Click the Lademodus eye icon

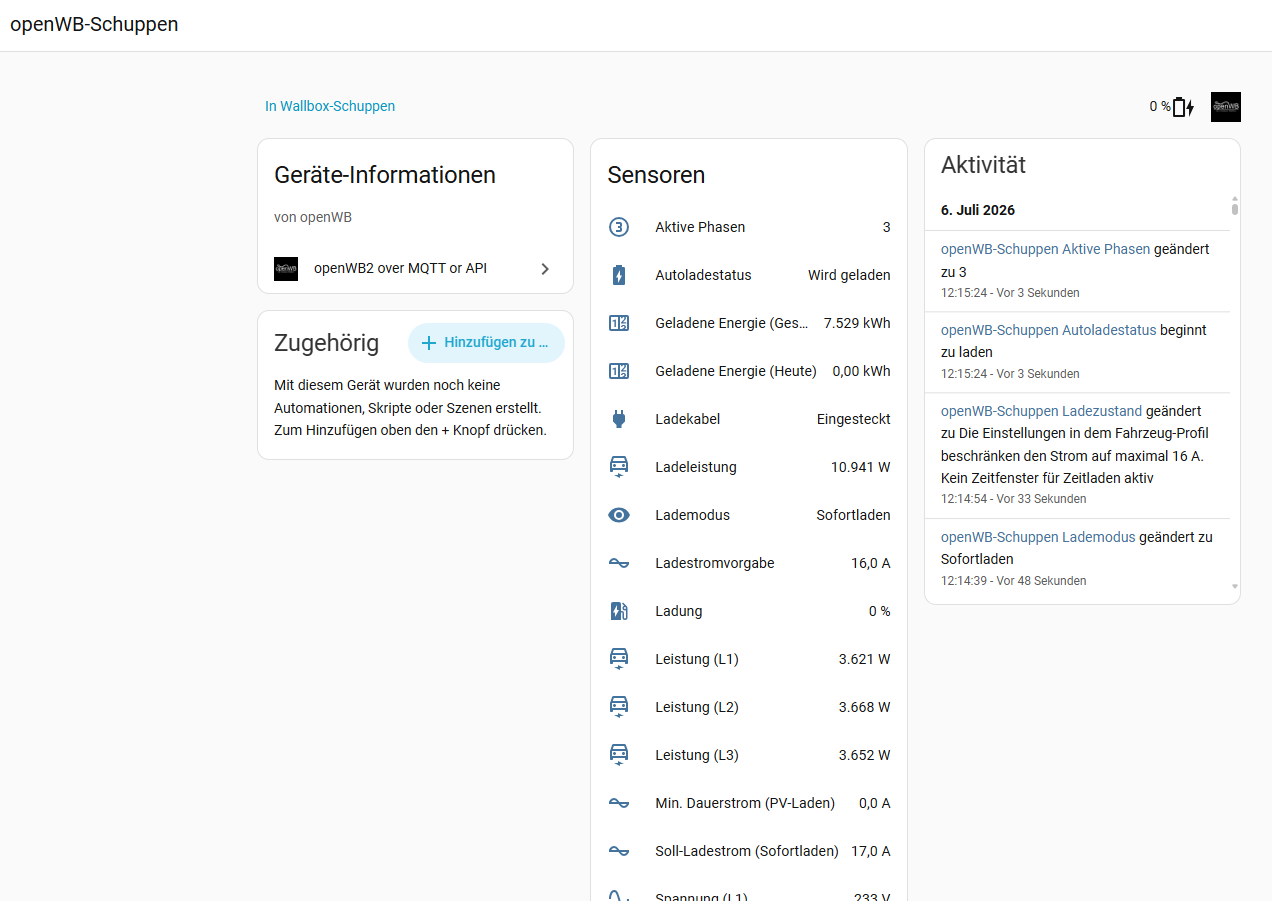coord(619,515)
